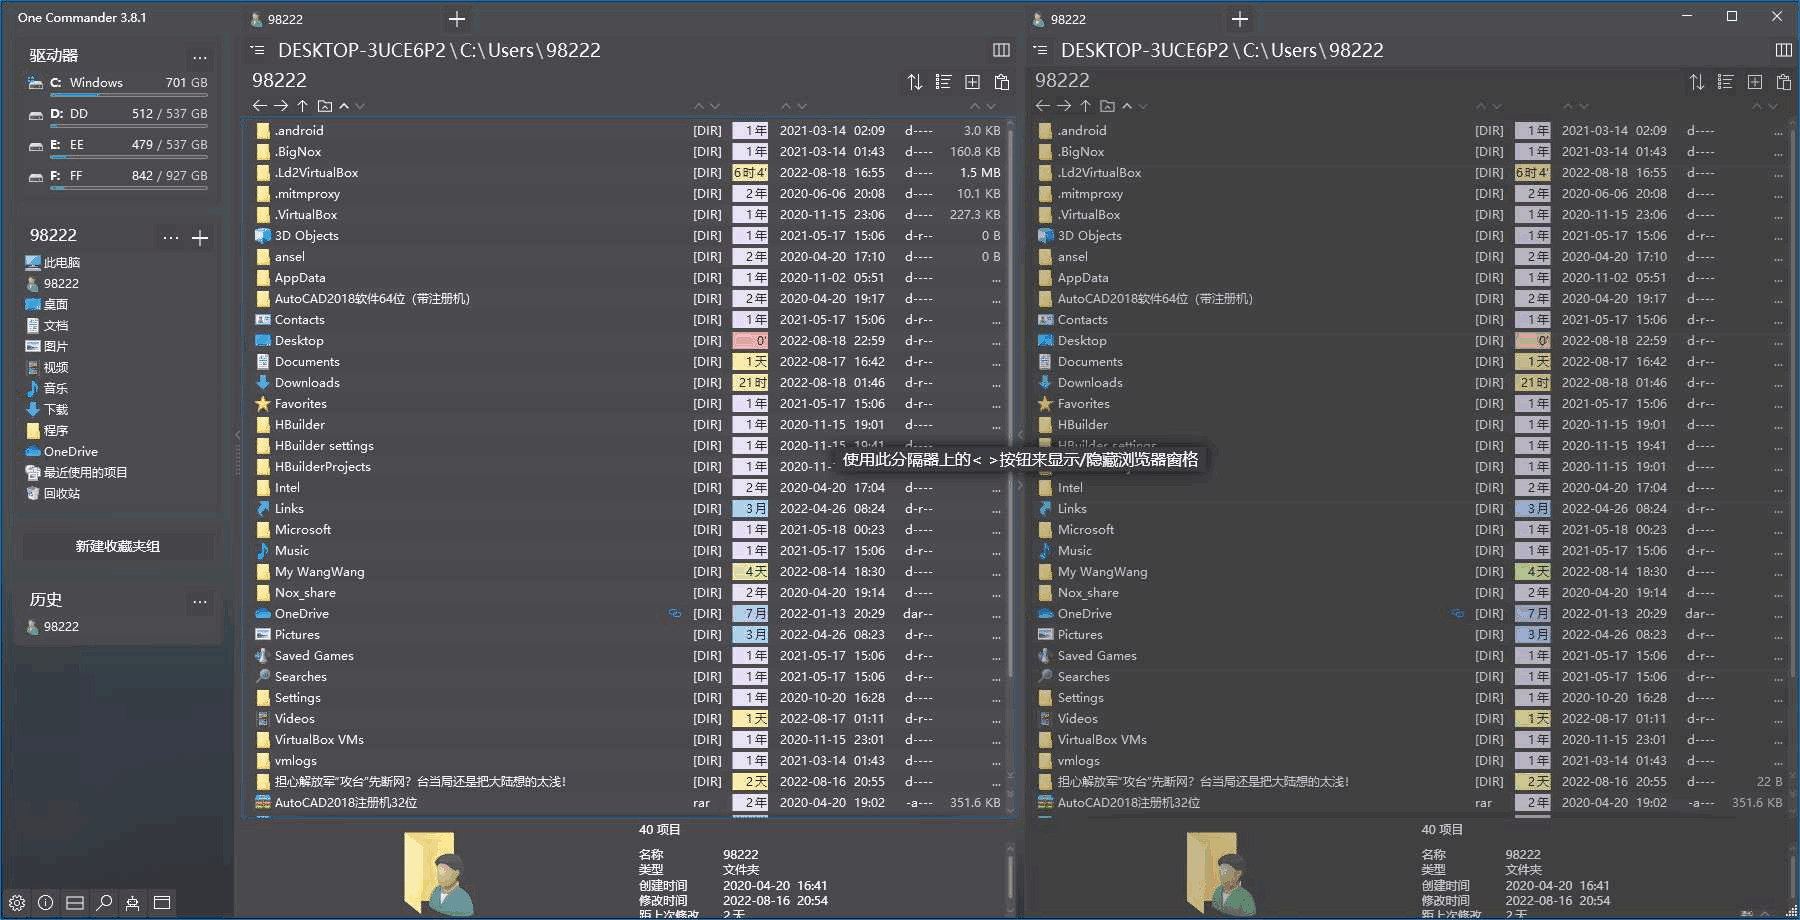Add a favorite with the + next to 98222
This screenshot has height=920, width=1800.
coord(200,237)
